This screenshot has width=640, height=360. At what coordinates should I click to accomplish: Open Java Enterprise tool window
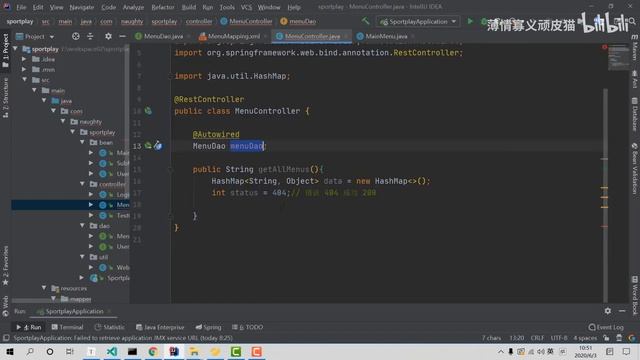(160, 327)
